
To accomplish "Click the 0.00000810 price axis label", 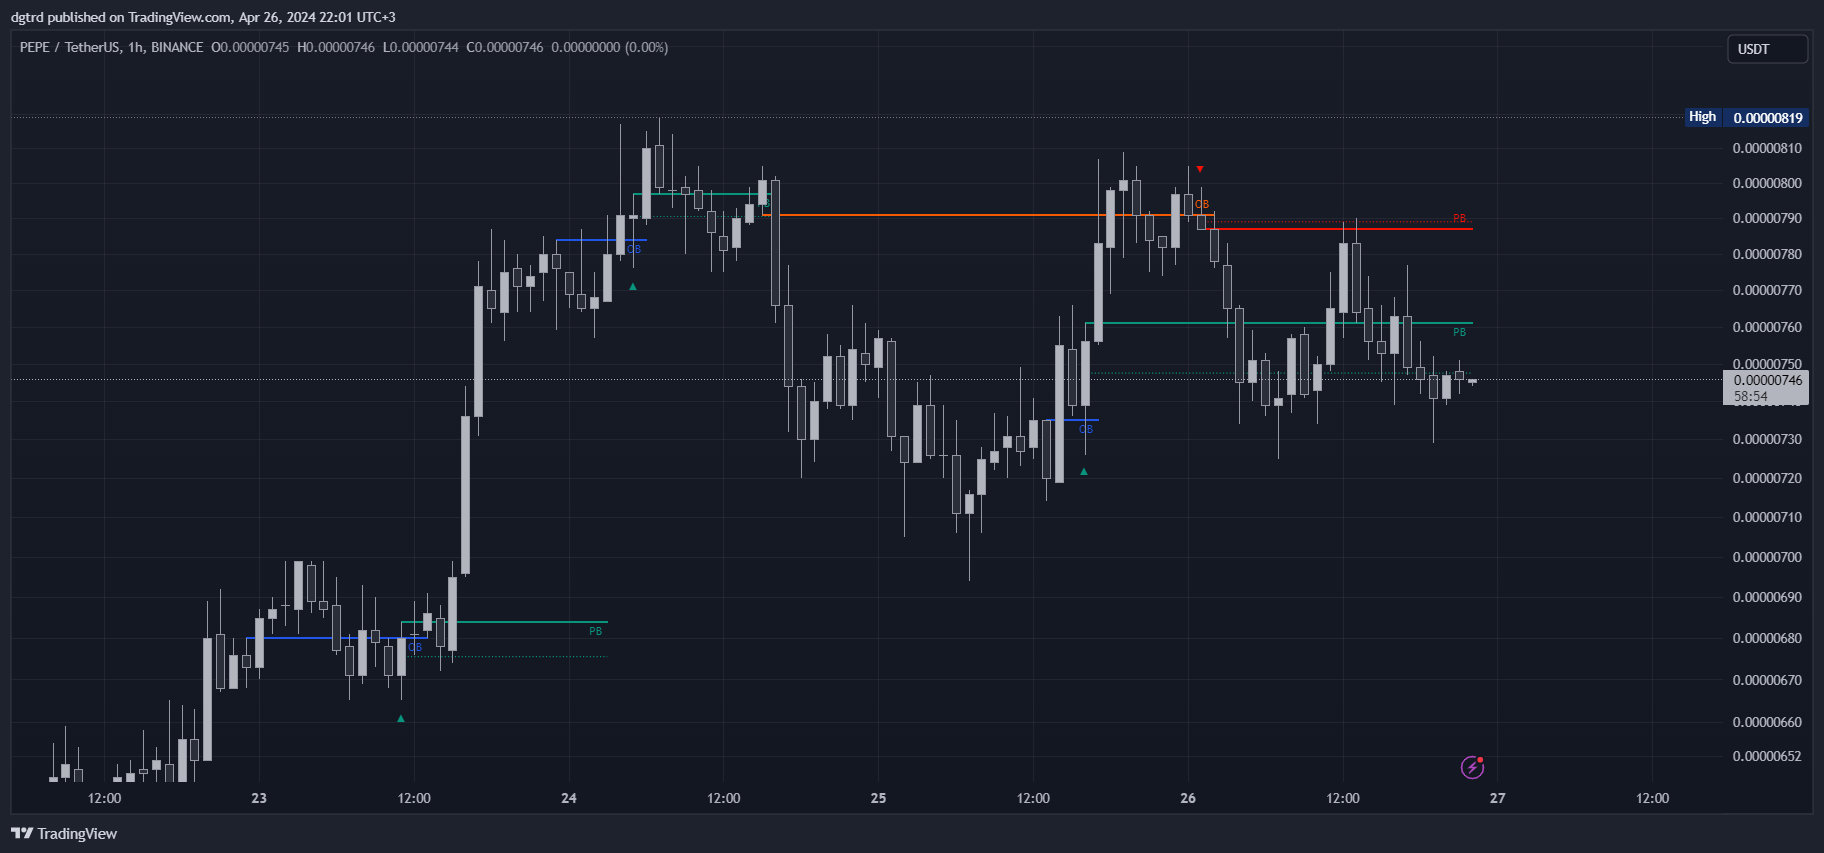I will click(1767, 148).
